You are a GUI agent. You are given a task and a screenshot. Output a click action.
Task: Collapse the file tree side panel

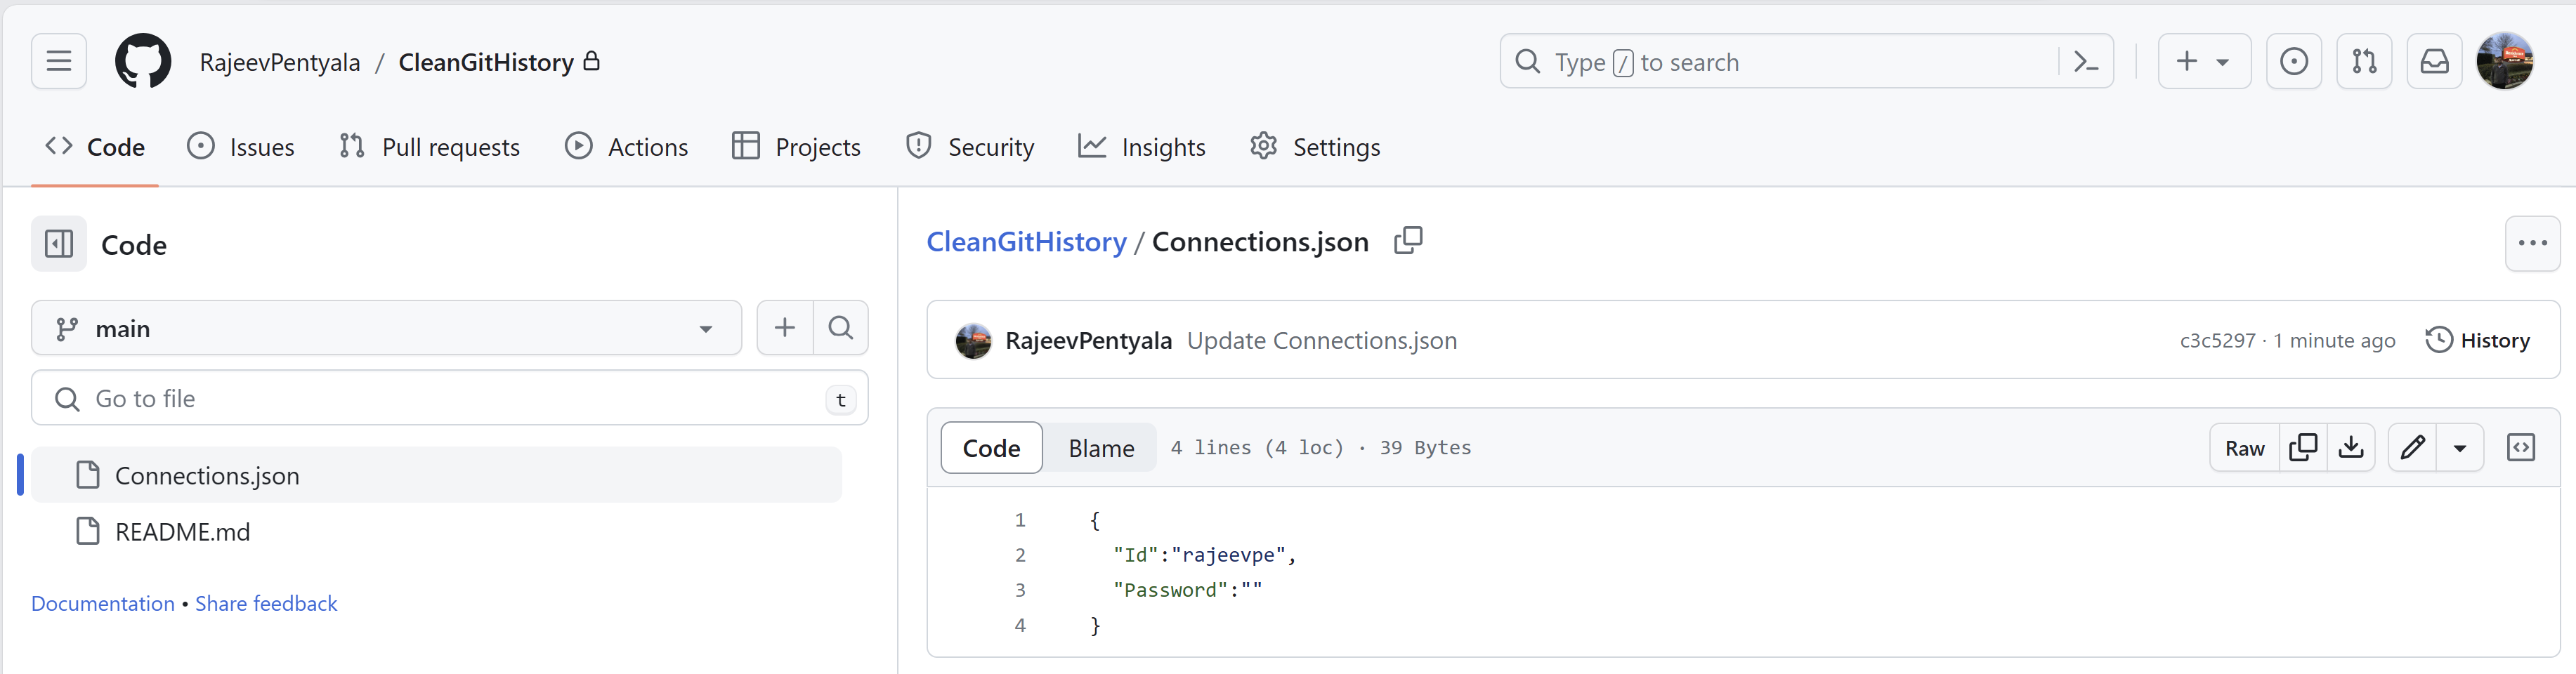[58, 244]
